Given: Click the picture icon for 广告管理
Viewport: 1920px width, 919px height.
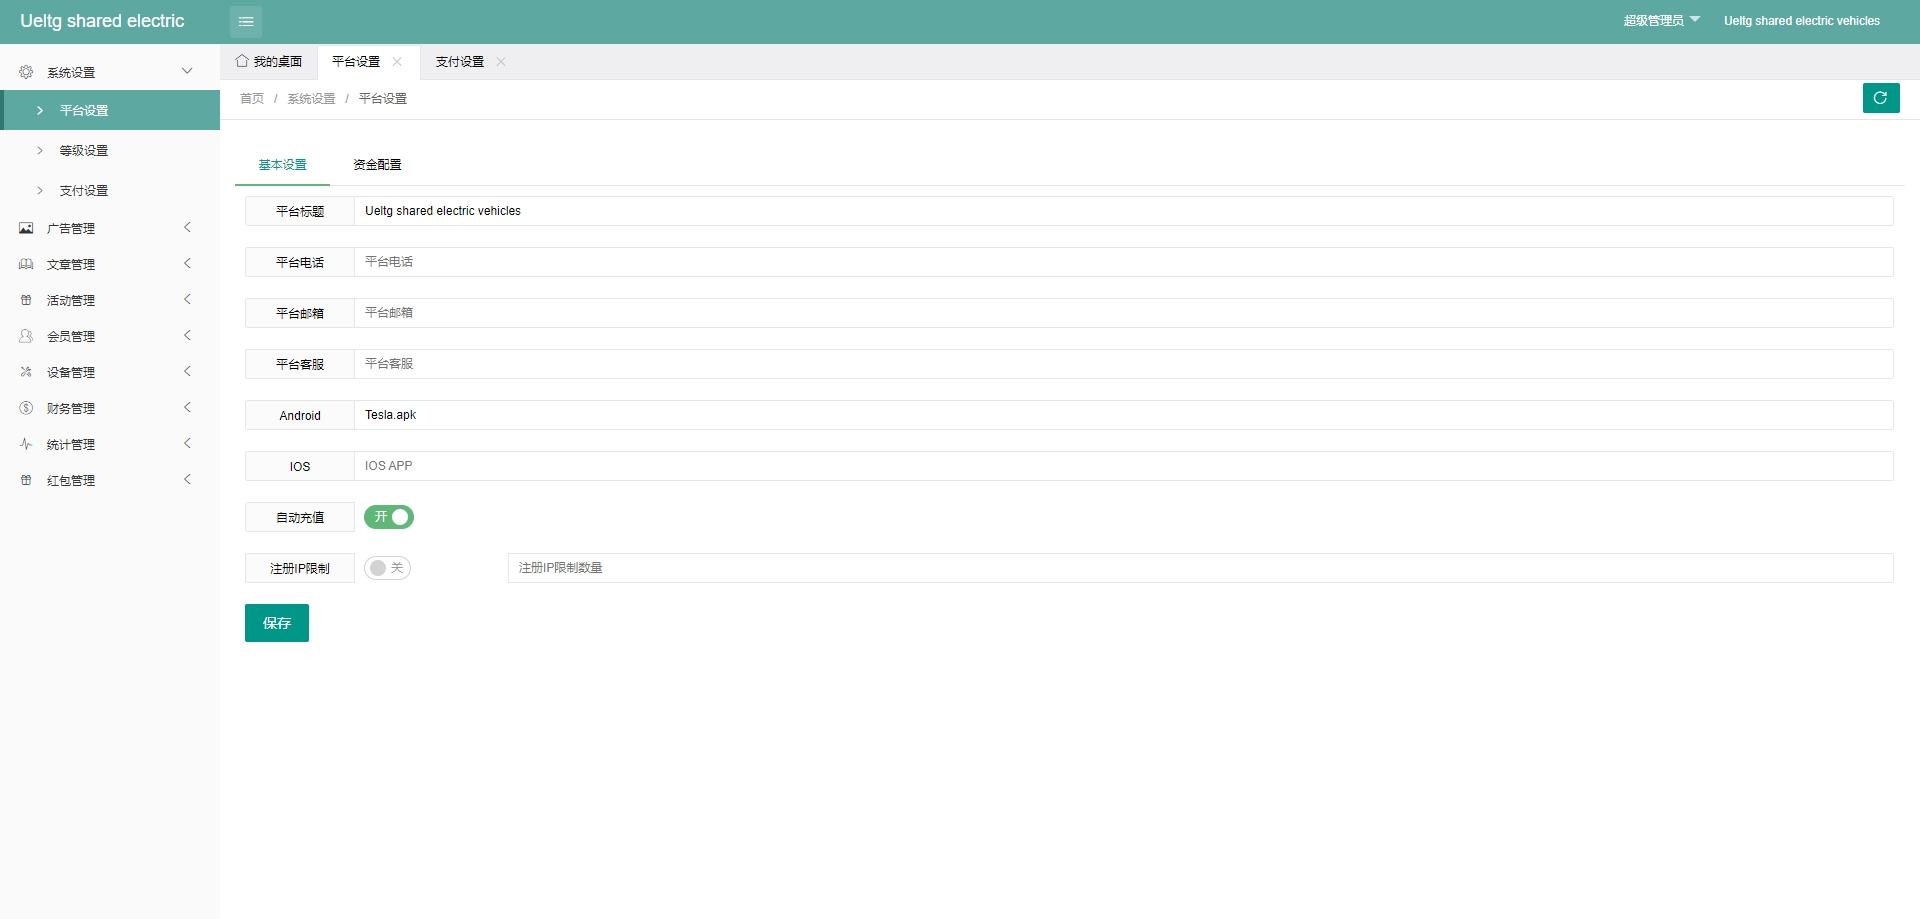Looking at the screenshot, I should tap(26, 228).
